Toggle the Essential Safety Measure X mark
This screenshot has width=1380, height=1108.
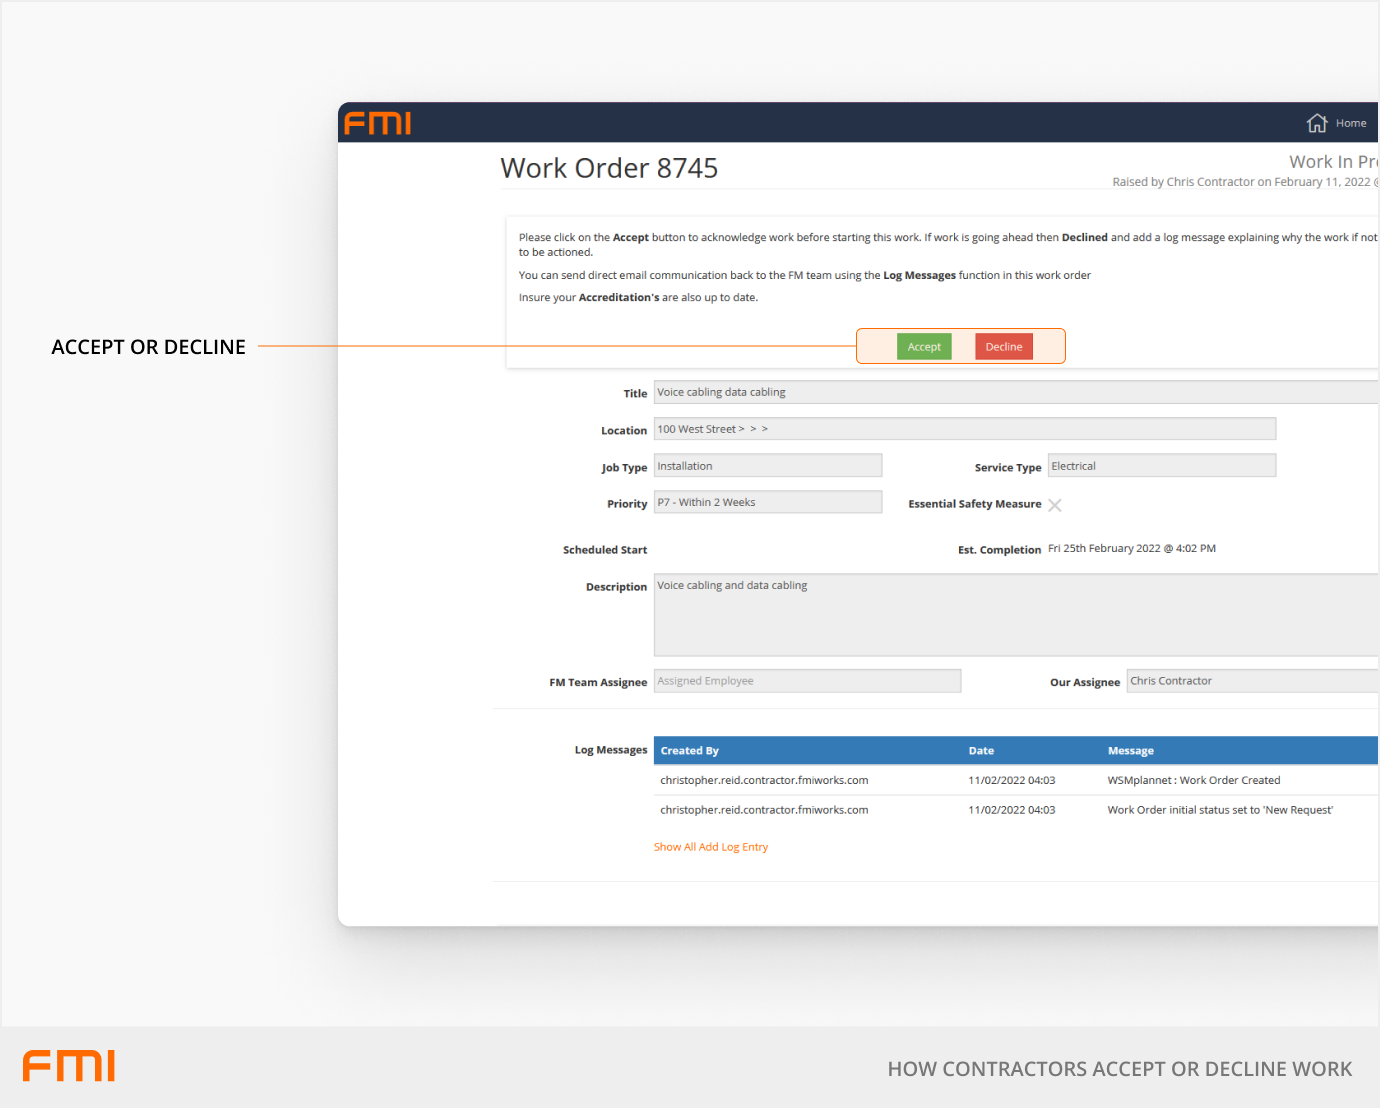(x=1054, y=505)
